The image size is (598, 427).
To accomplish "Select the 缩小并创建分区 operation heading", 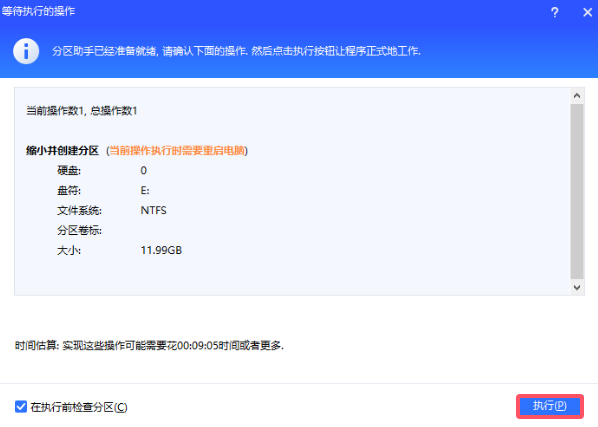I will coord(62,151).
